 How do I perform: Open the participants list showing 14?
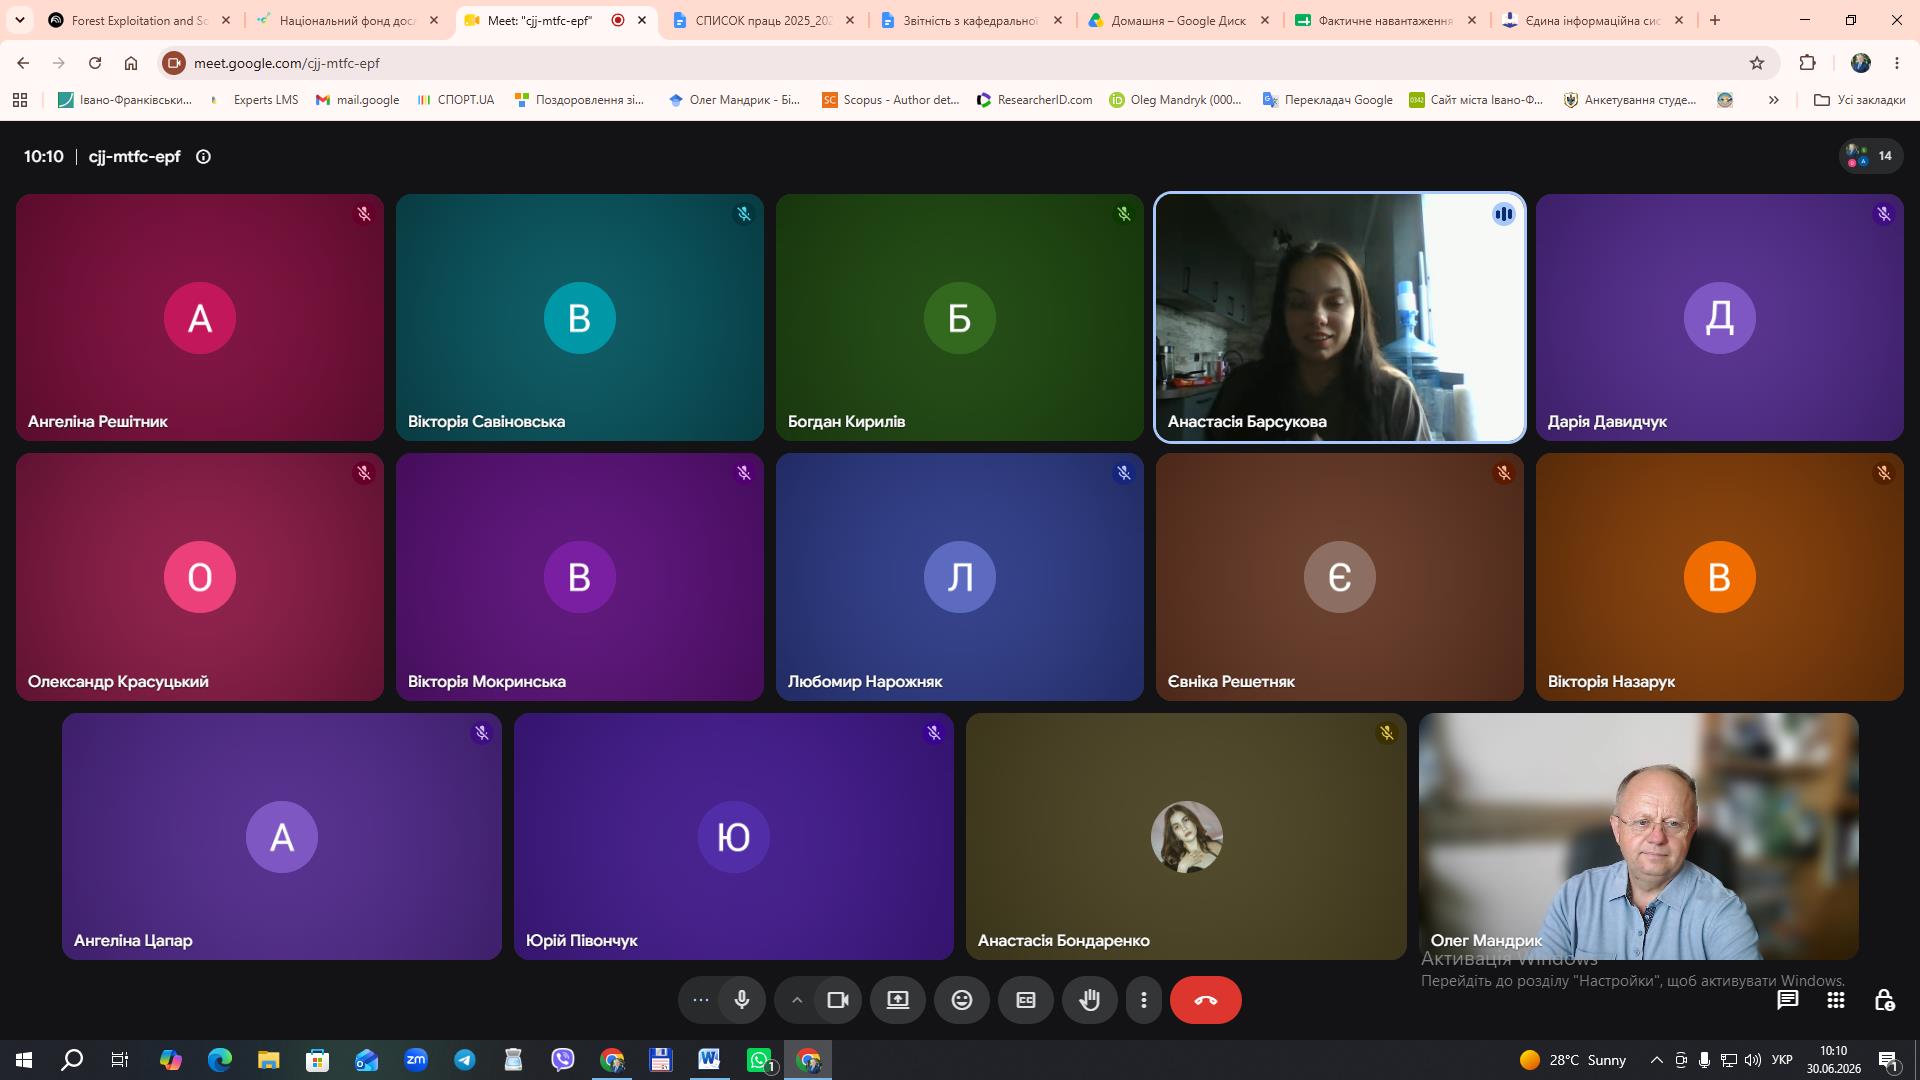click(1871, 156)
